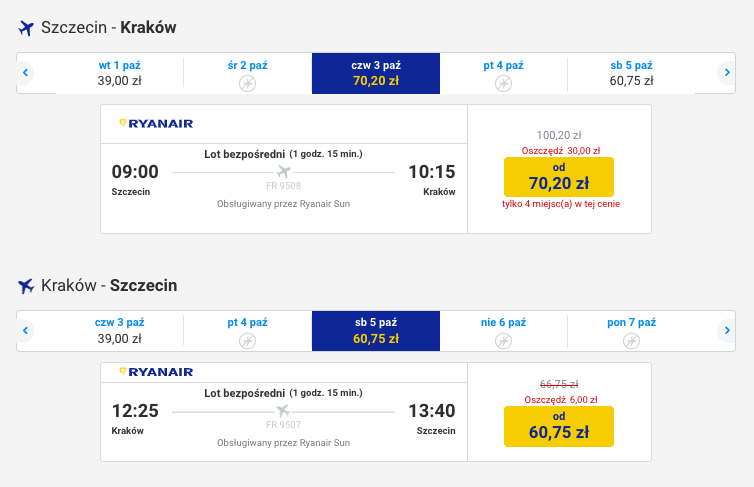754x487 pixels.
Task: Choose outbound sb 5 paź date 60,75 zł
Action: pos(631,73)
